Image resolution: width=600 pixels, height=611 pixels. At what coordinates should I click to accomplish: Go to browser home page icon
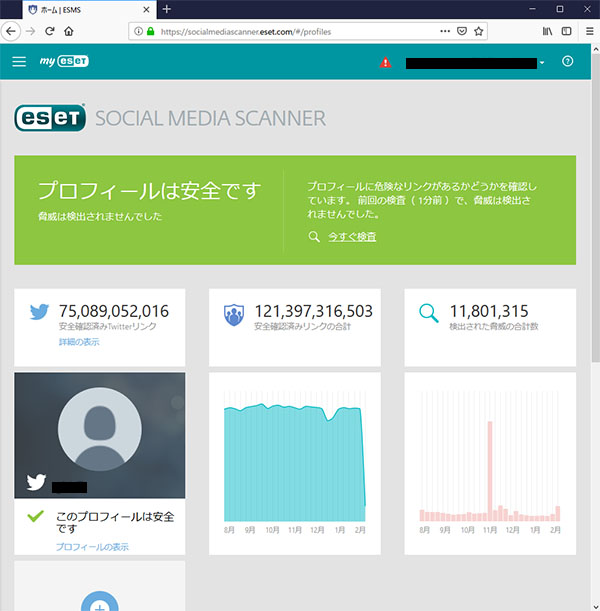69,31
